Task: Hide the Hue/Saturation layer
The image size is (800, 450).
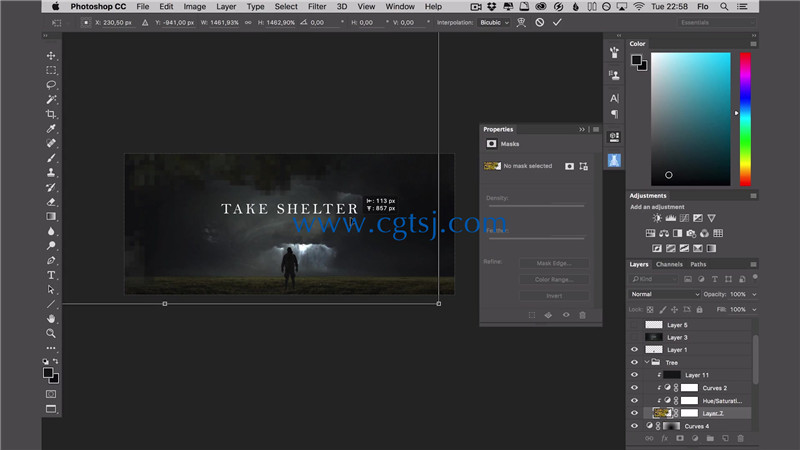Action: (x=634, y=401)
